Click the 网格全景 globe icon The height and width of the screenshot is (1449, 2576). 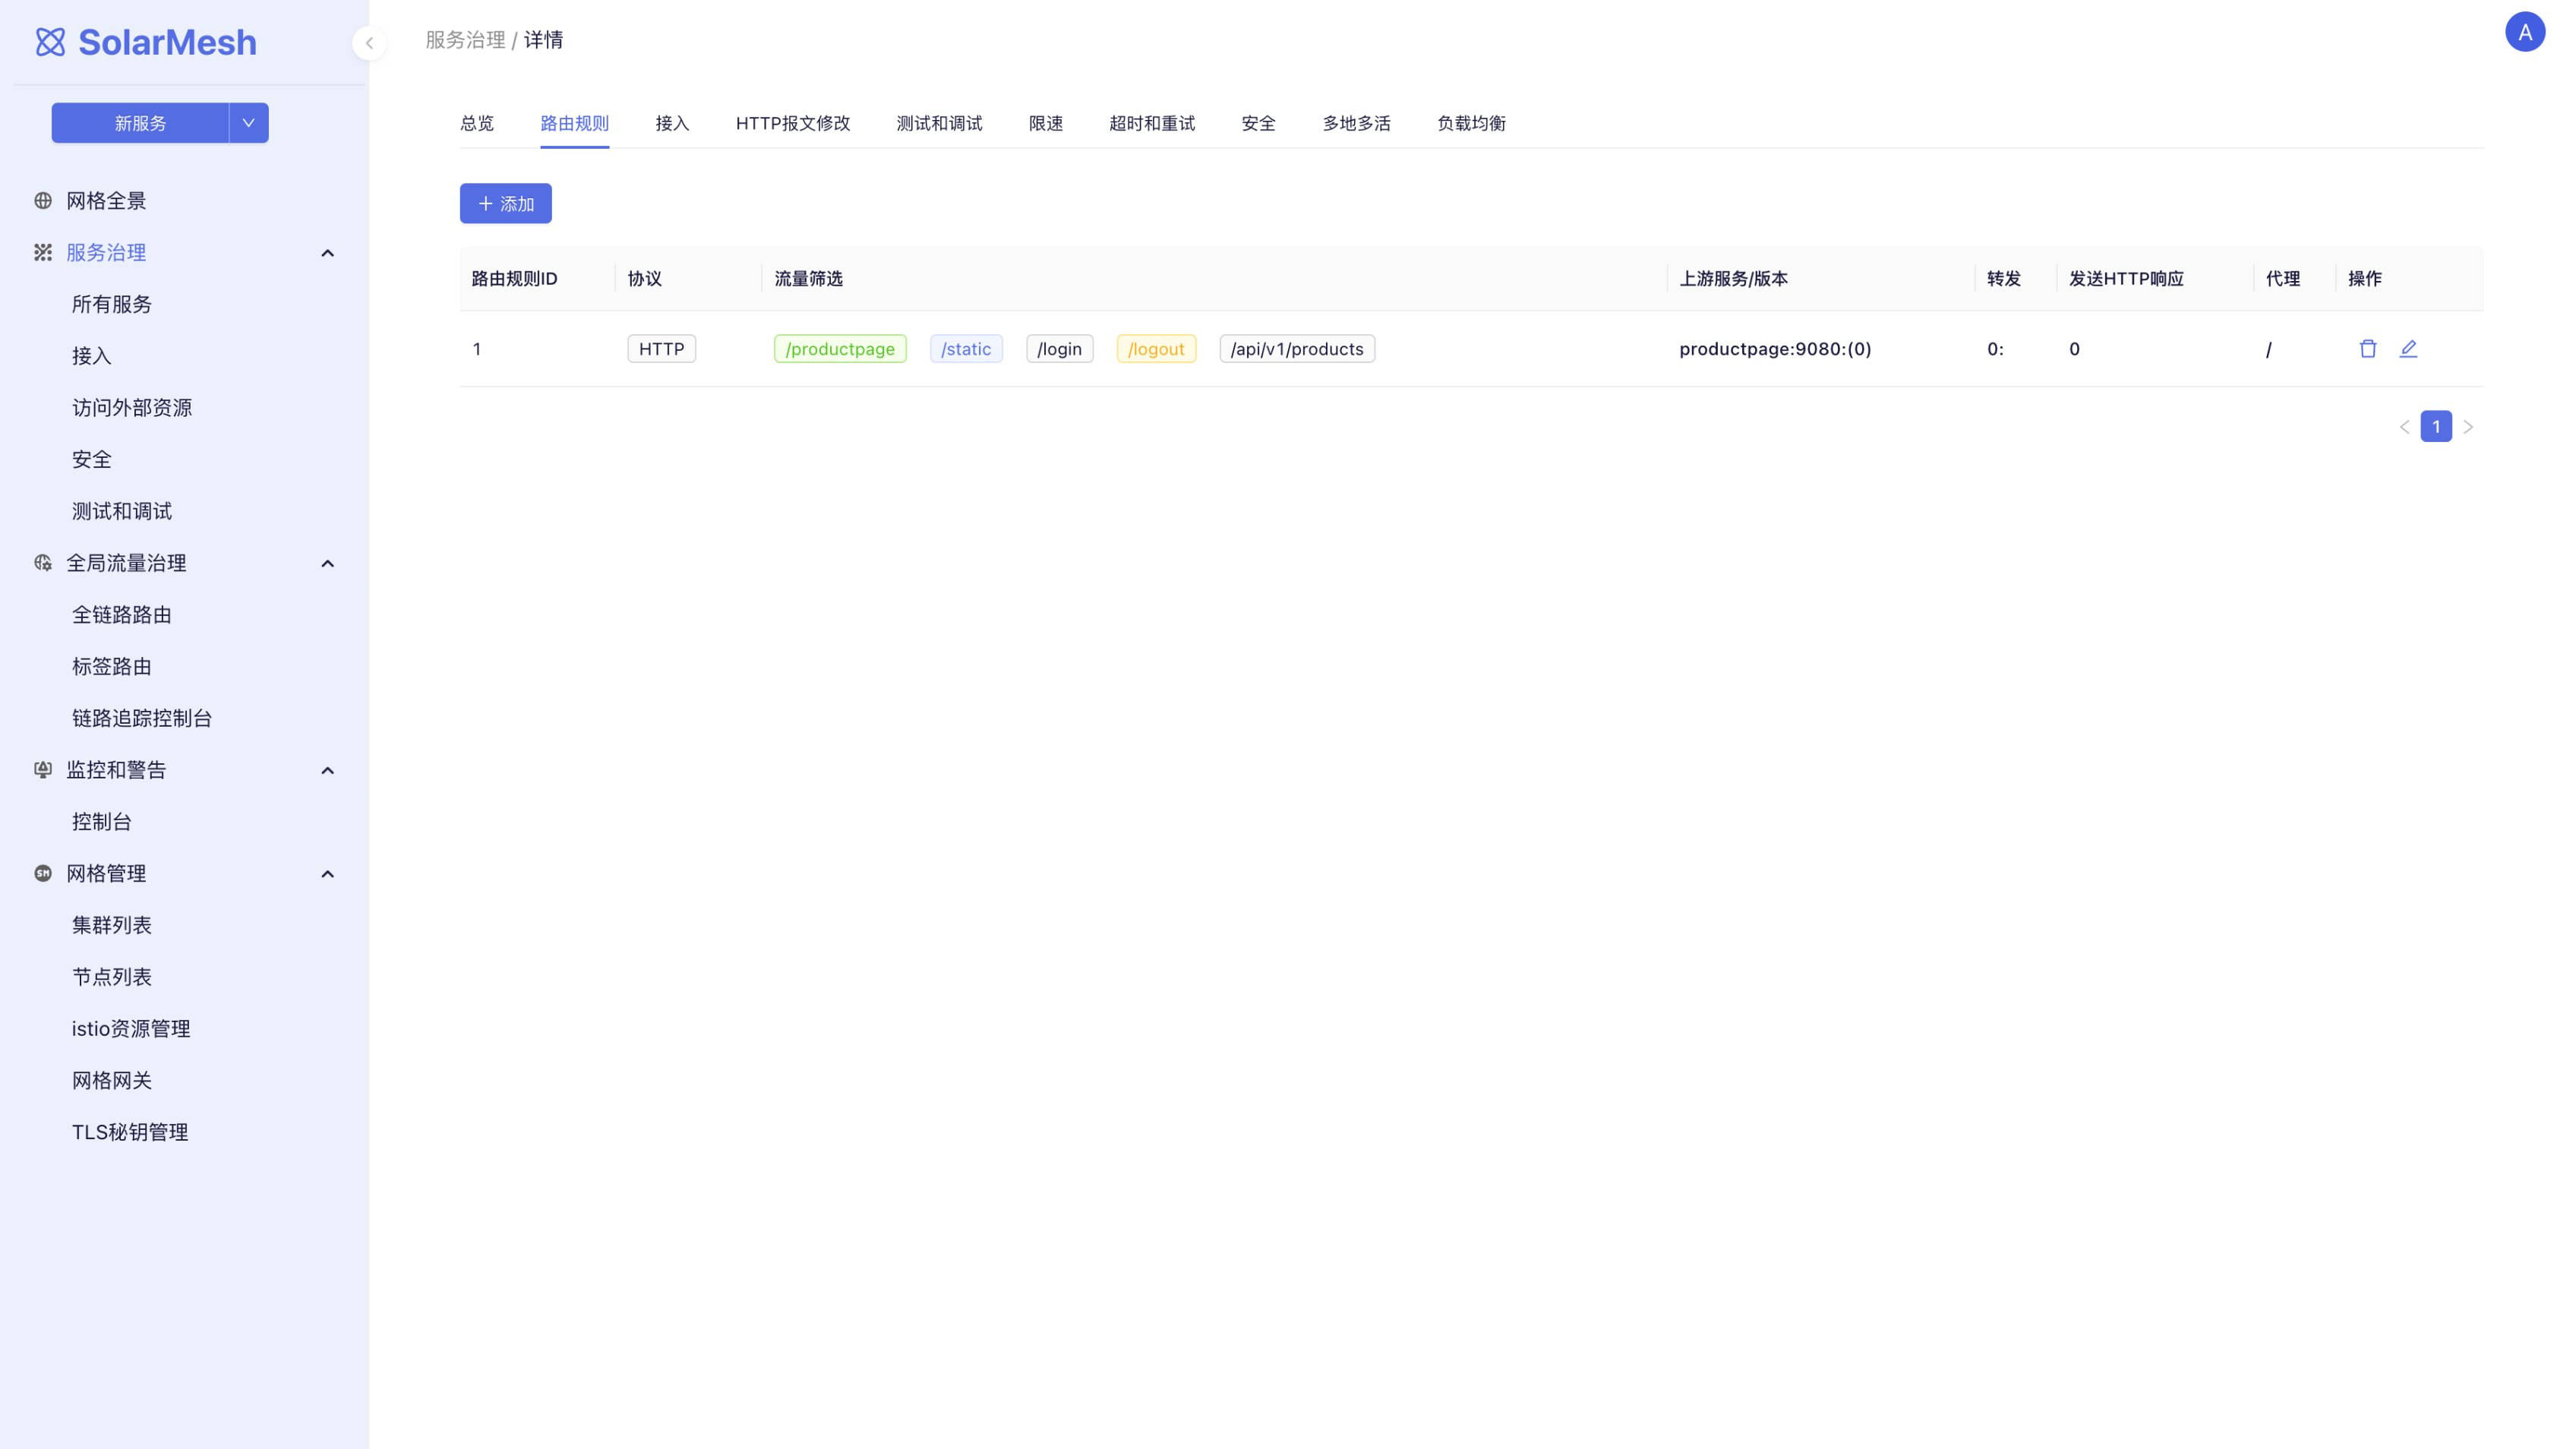click(x=43, y=200)
